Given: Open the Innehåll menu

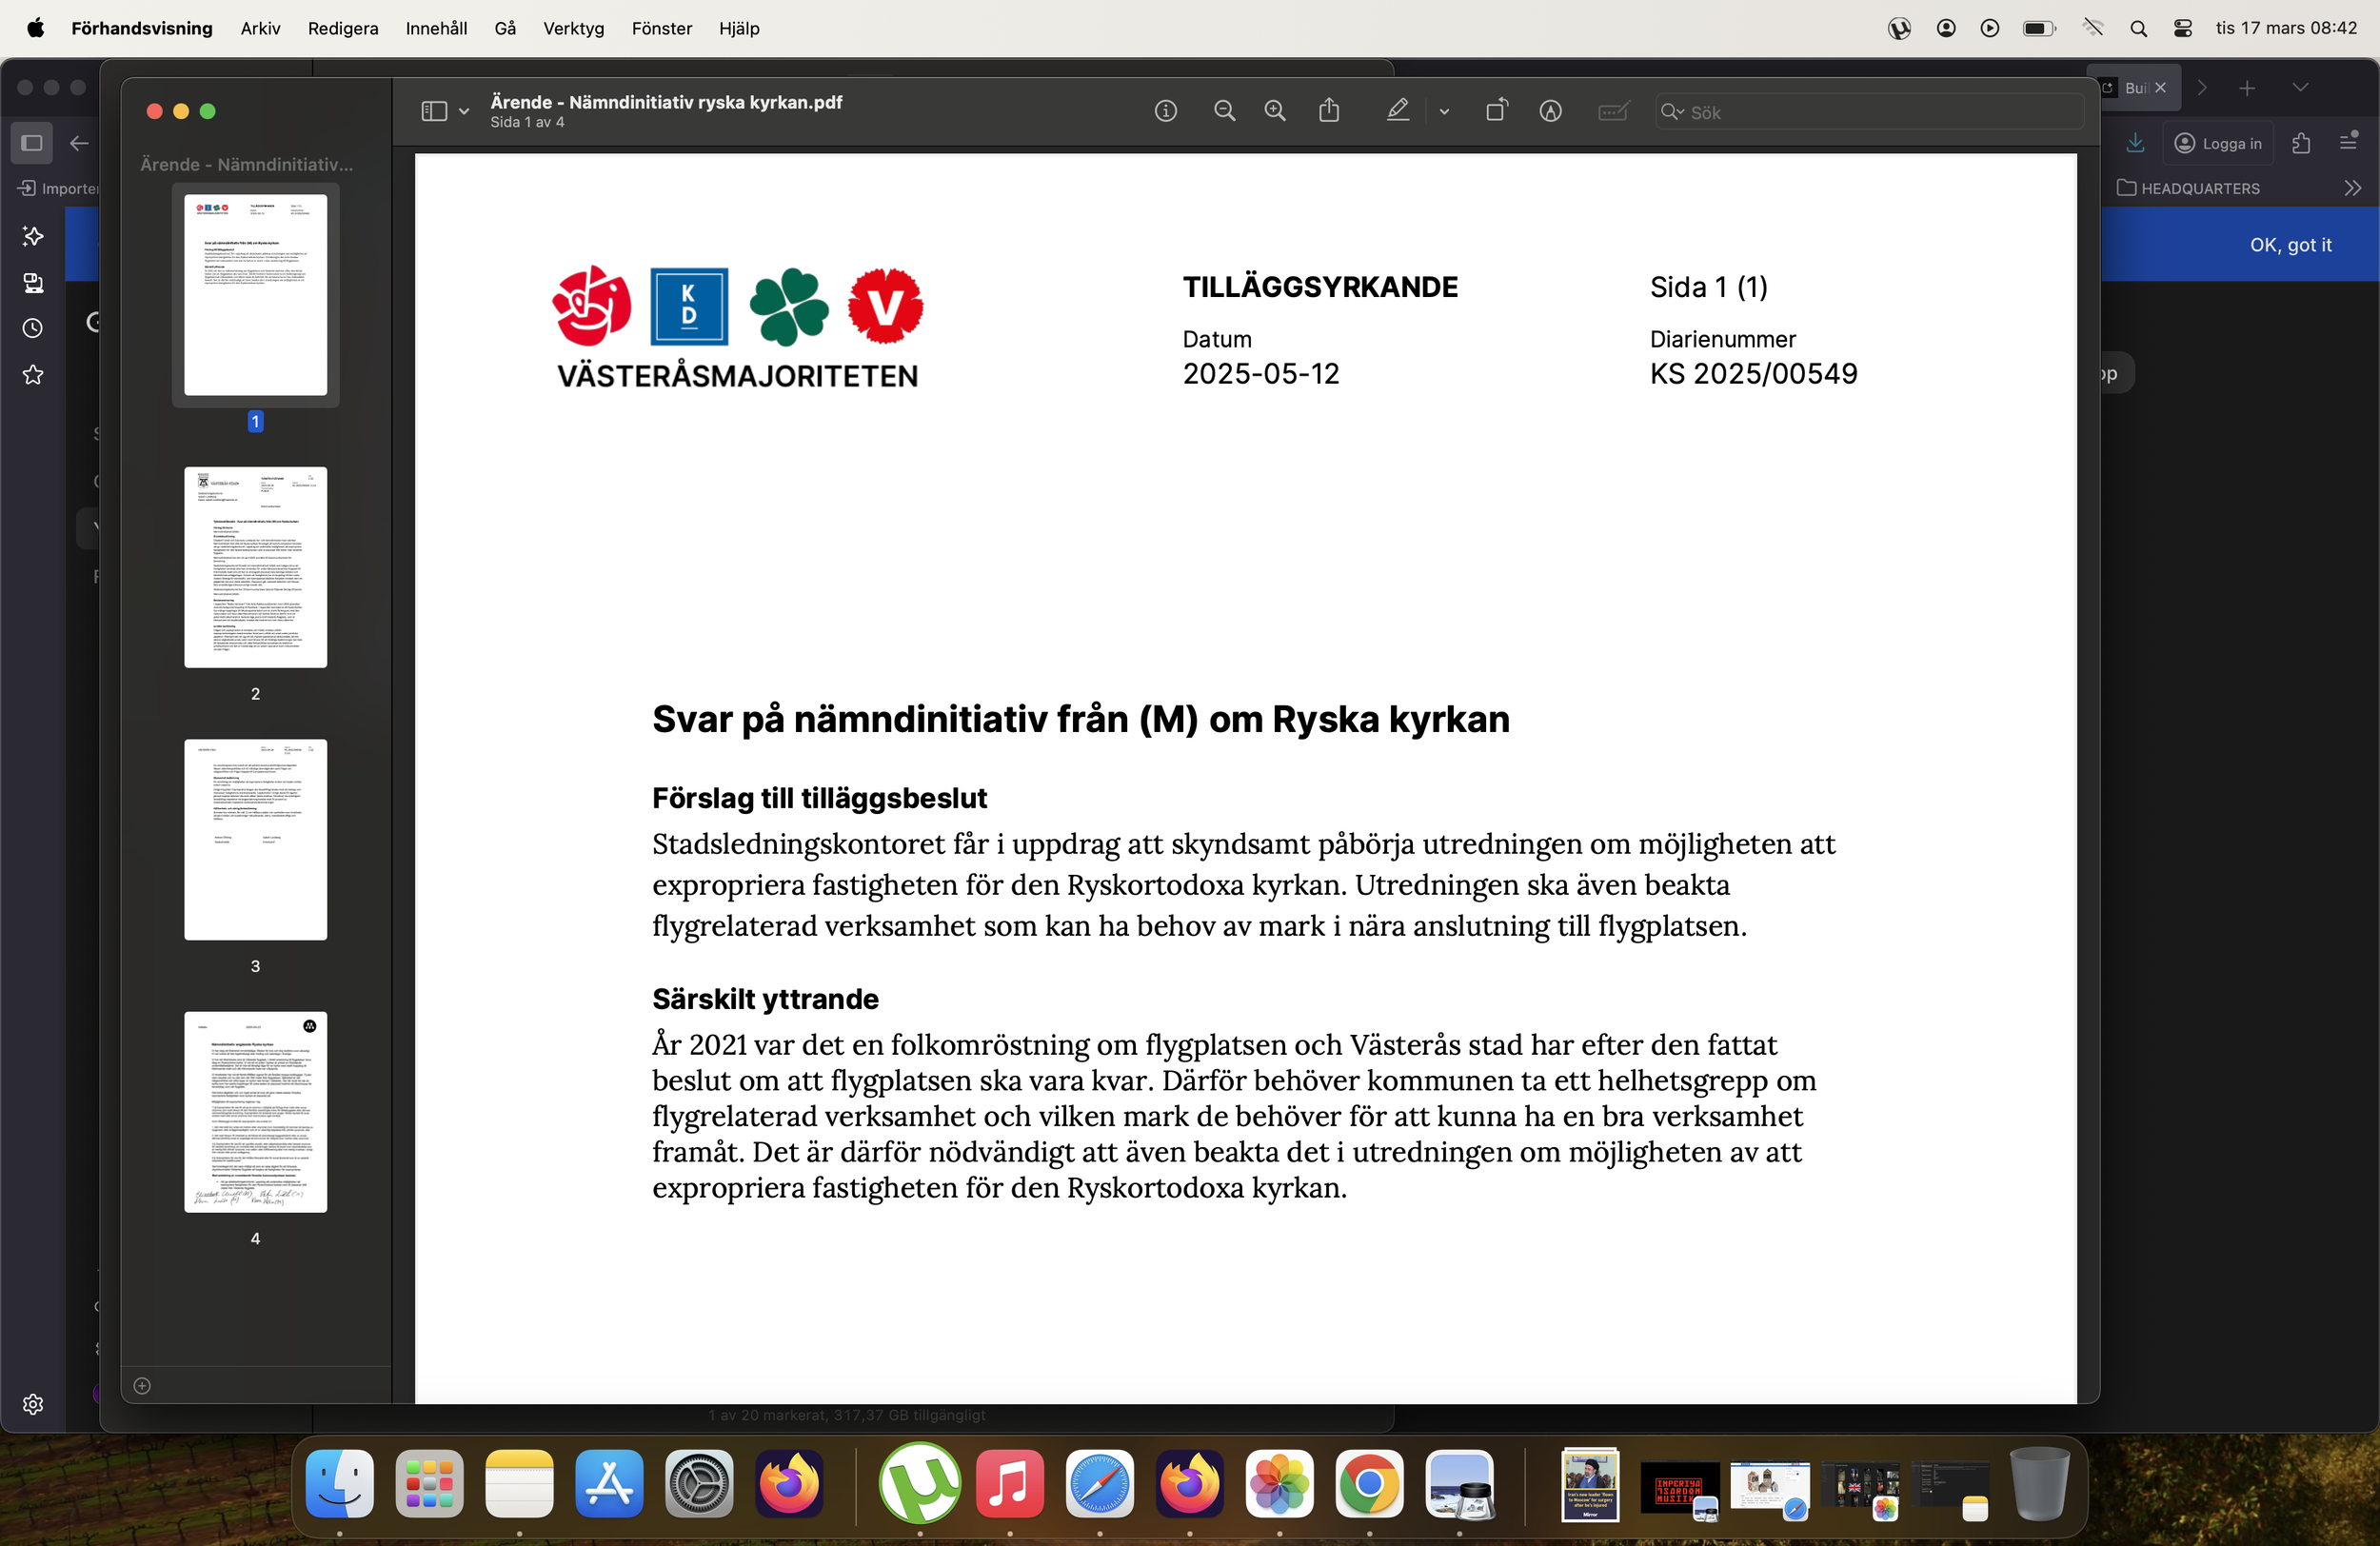Looking at the screenshot, I should coord(436,28).
